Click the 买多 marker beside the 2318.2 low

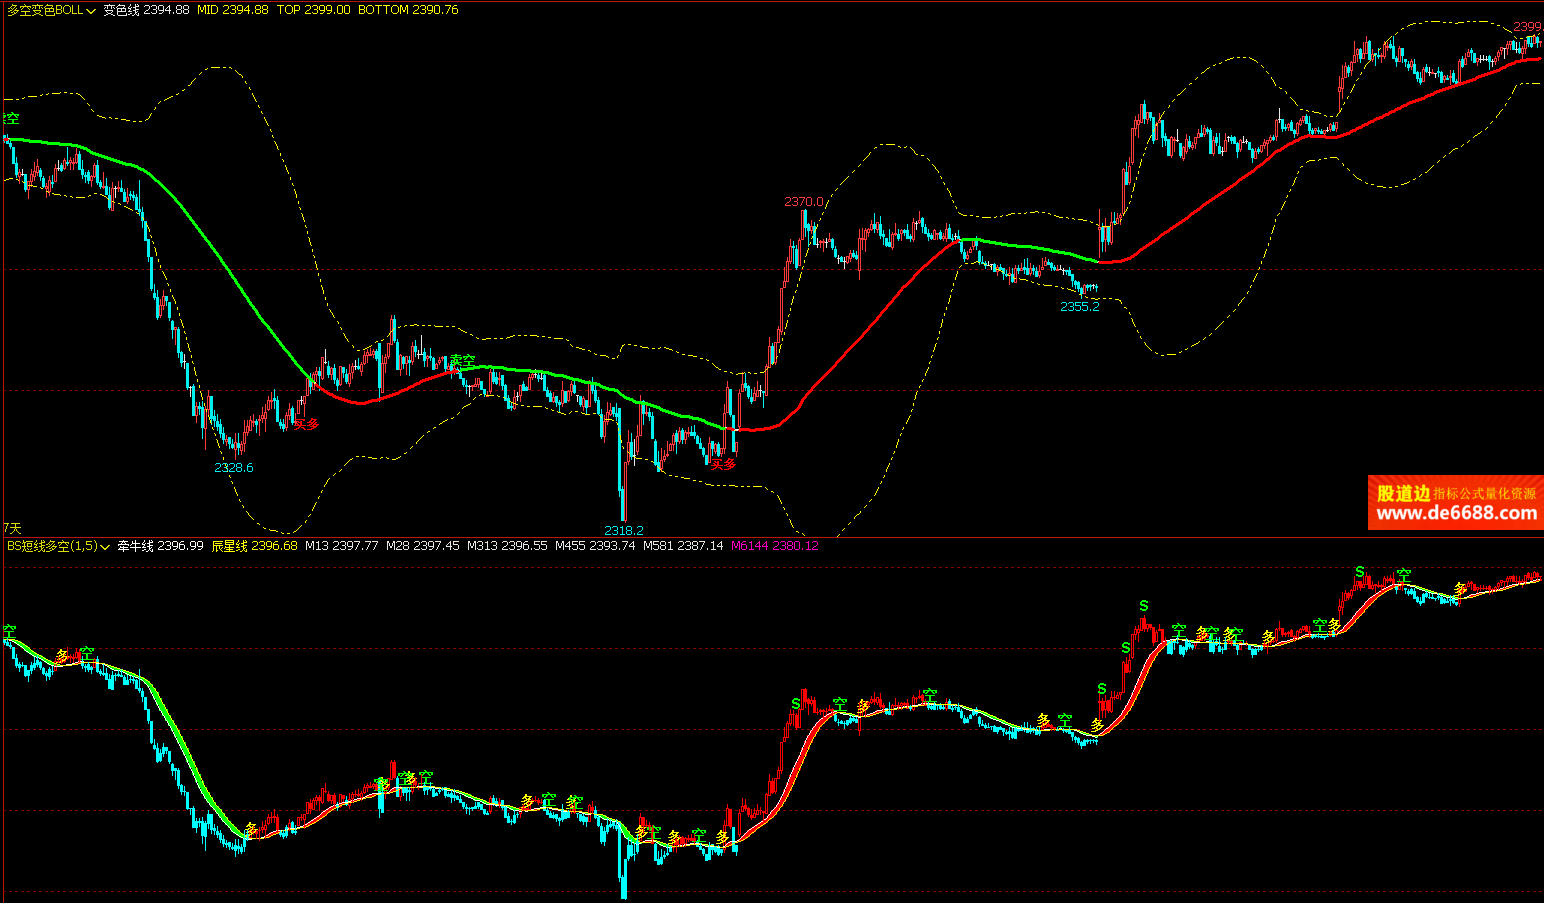pos(723,464)
